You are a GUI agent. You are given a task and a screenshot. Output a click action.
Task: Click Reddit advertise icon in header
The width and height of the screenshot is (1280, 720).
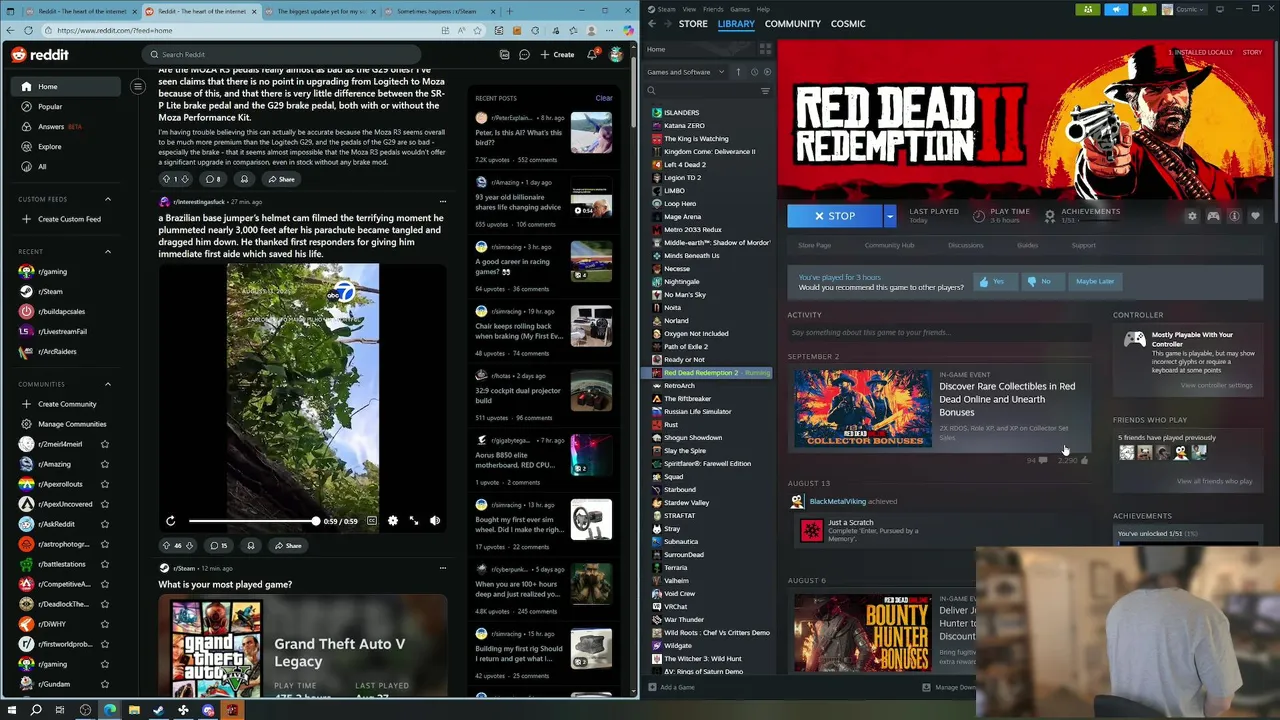[x=504, y=54]
